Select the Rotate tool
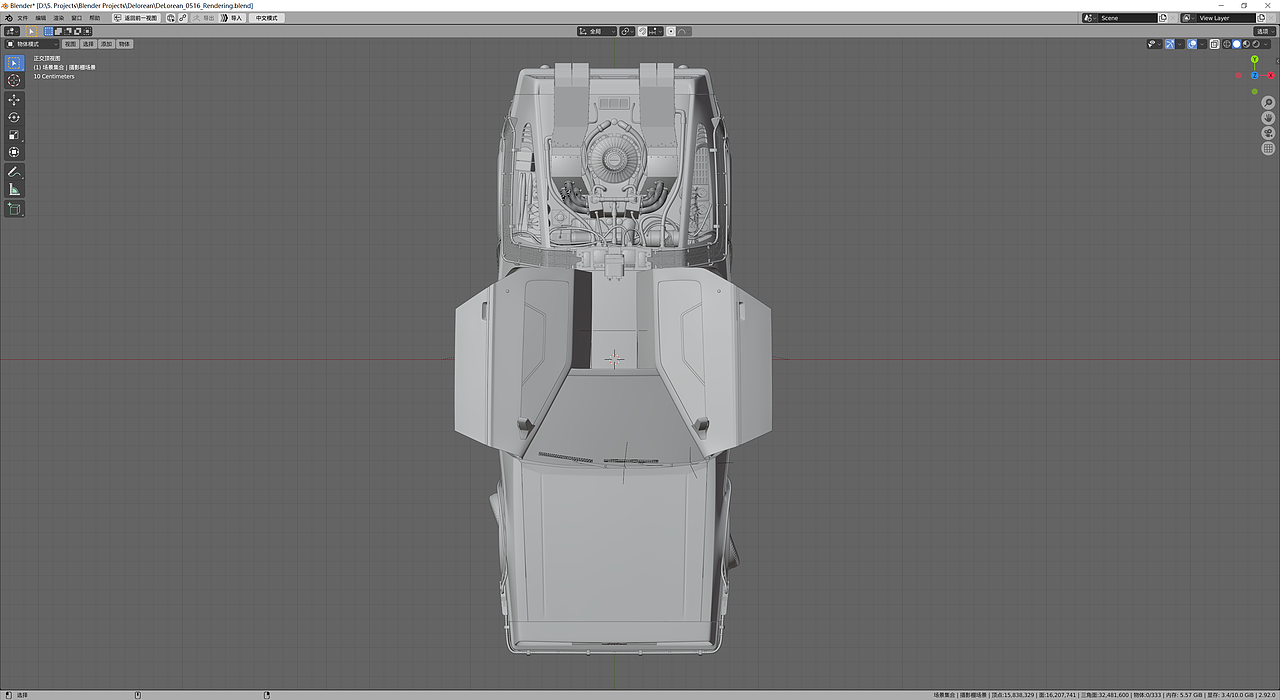 13,116
